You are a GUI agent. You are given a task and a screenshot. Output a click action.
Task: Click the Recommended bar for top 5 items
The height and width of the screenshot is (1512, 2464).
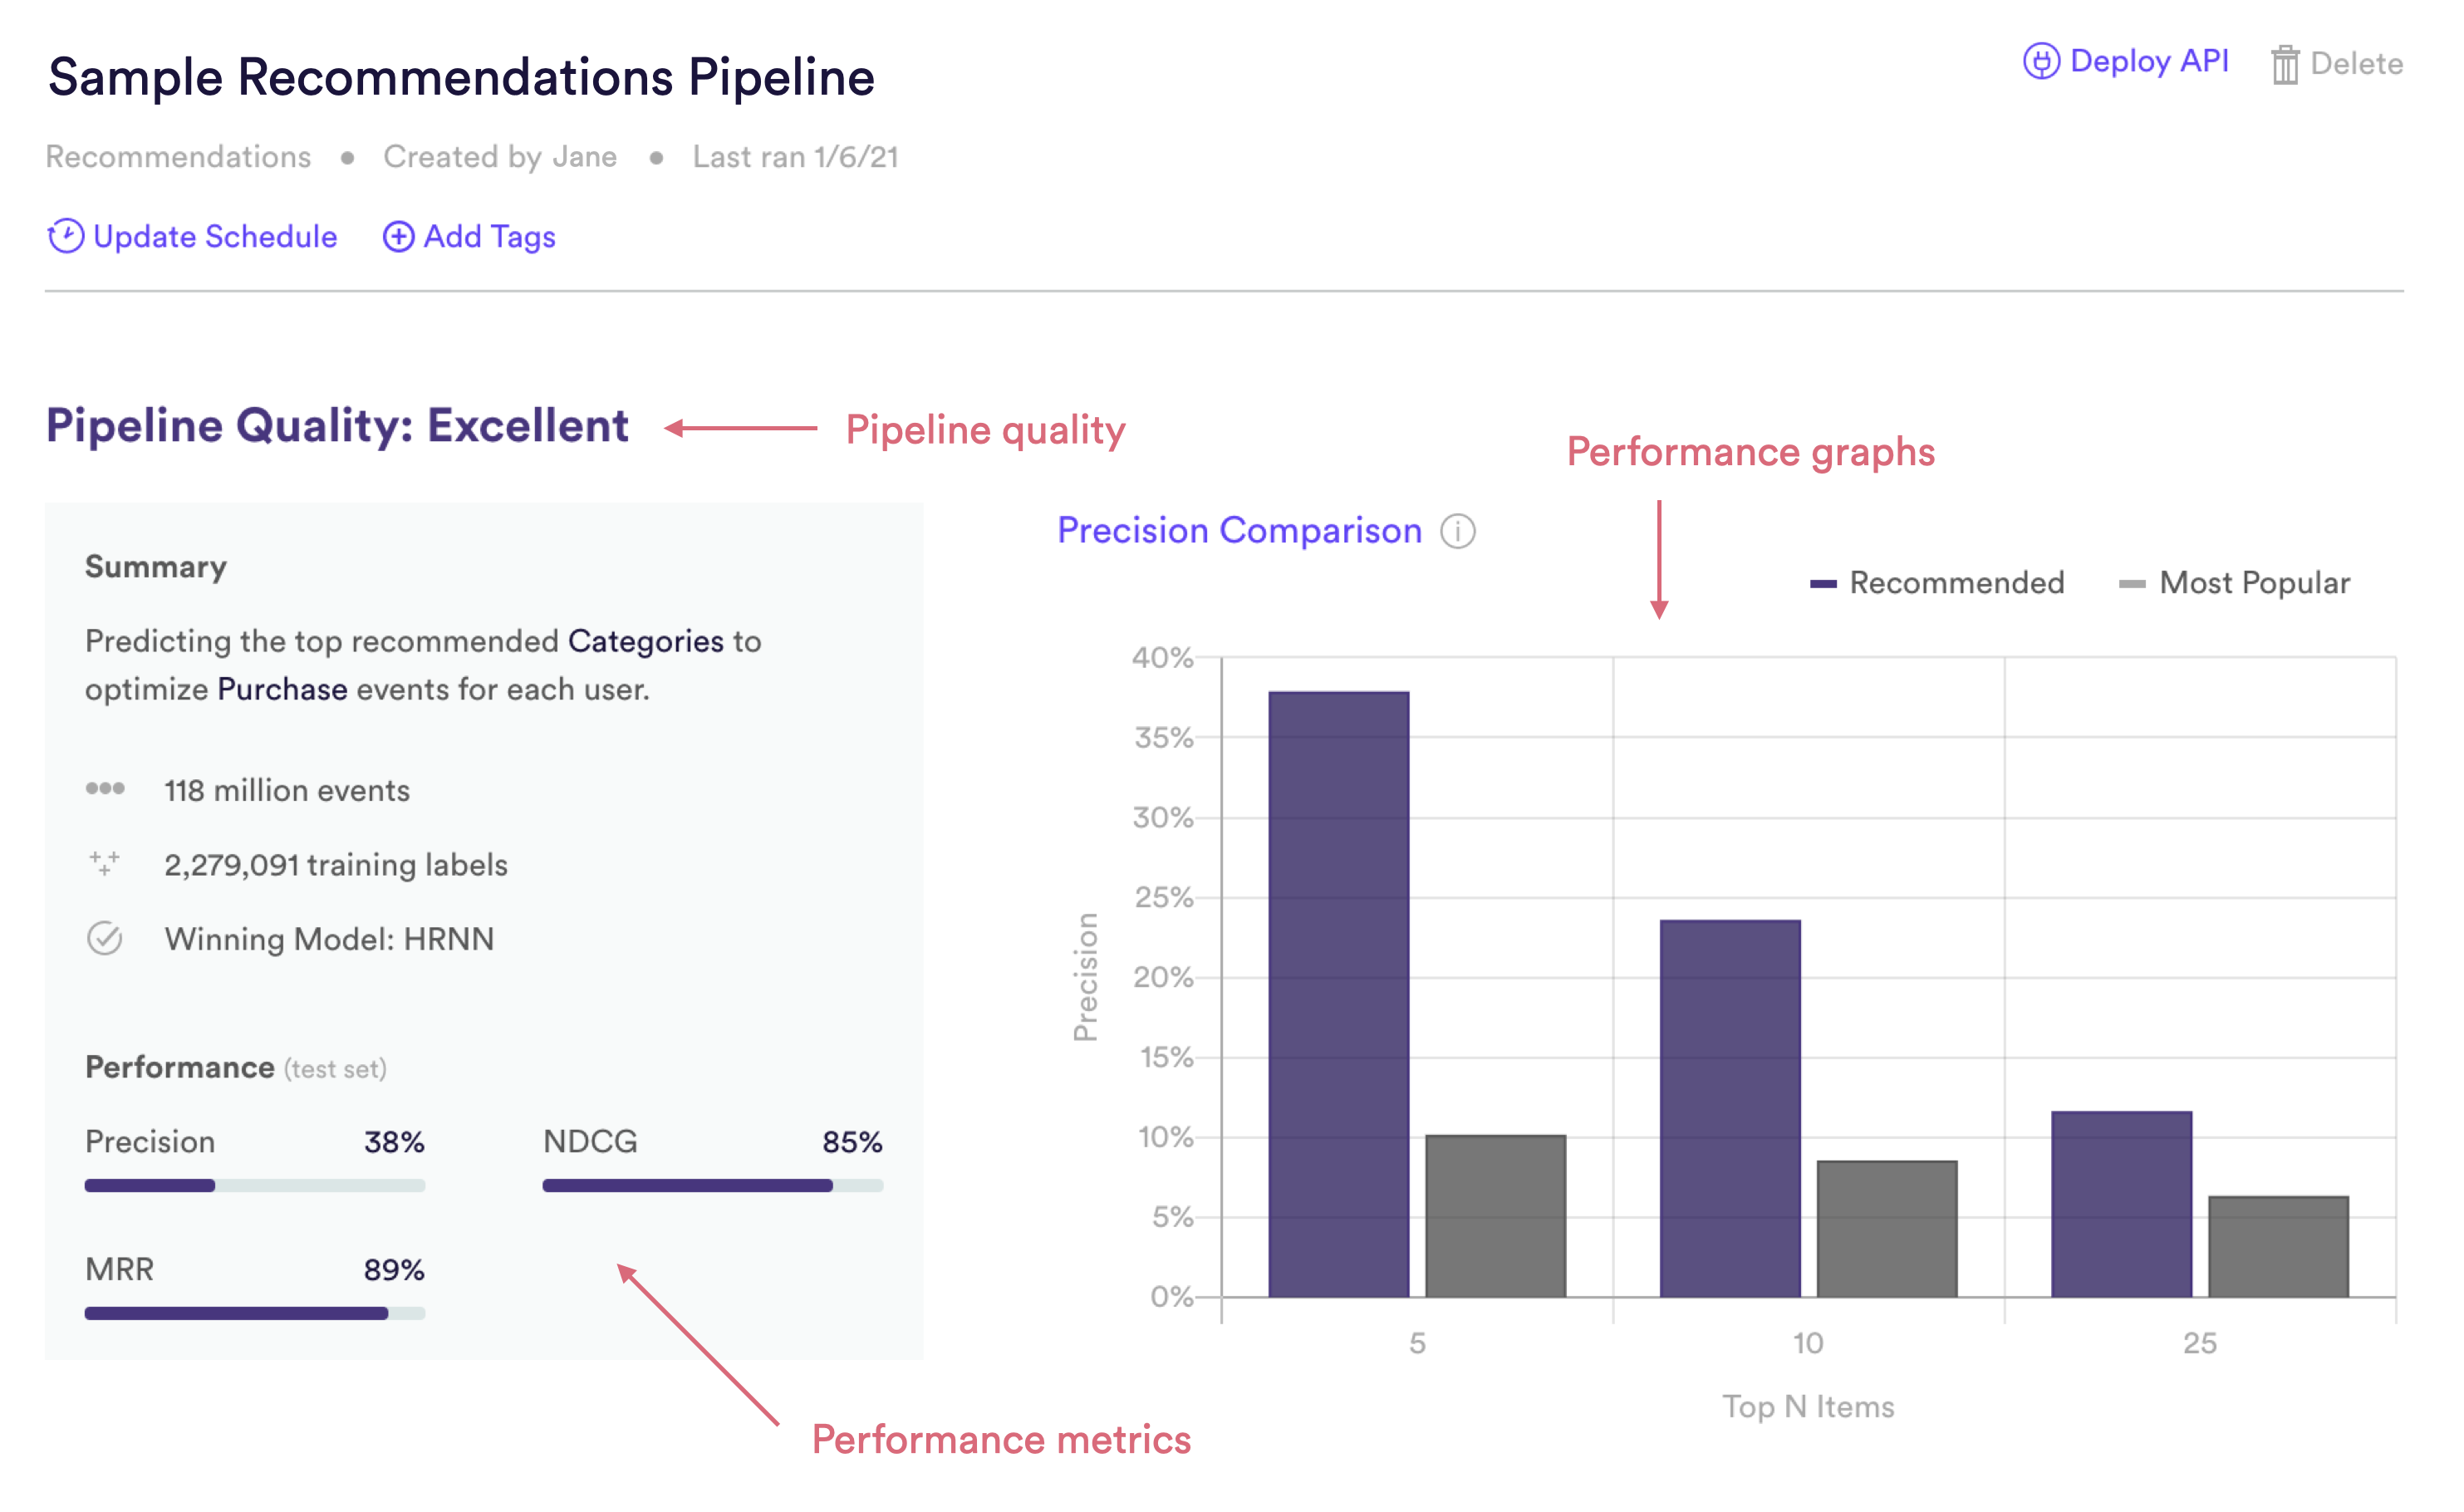(x=1339, y=995)
